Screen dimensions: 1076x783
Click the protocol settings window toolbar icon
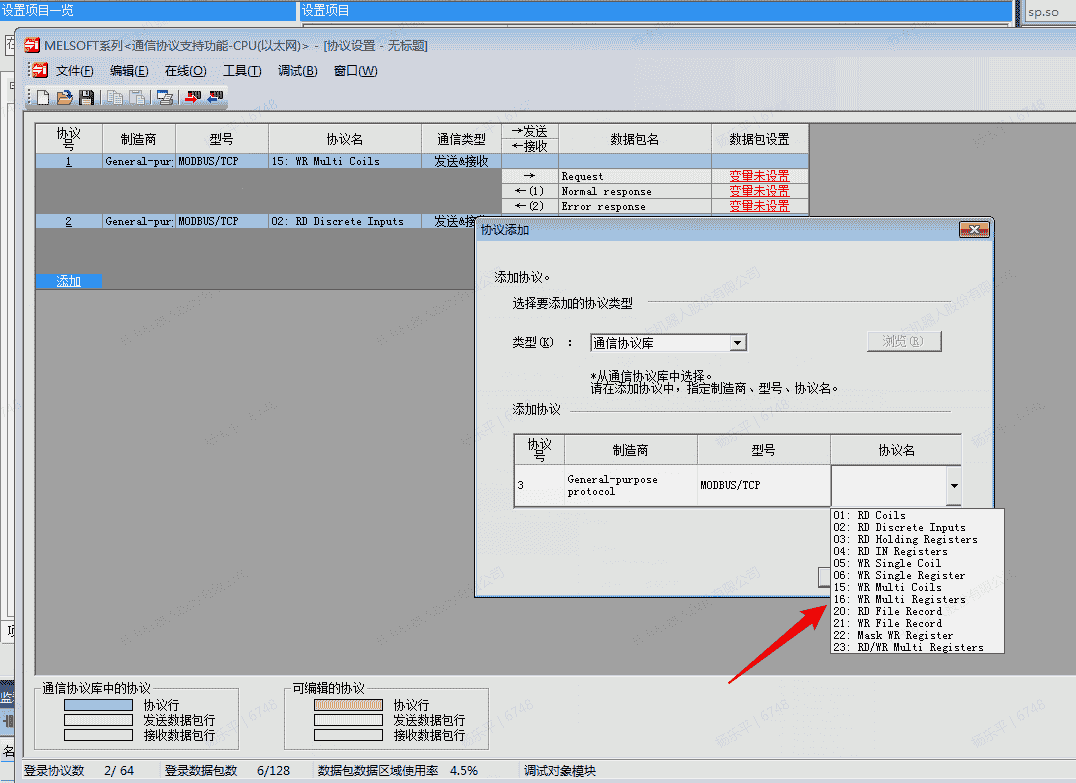[165, 97]
